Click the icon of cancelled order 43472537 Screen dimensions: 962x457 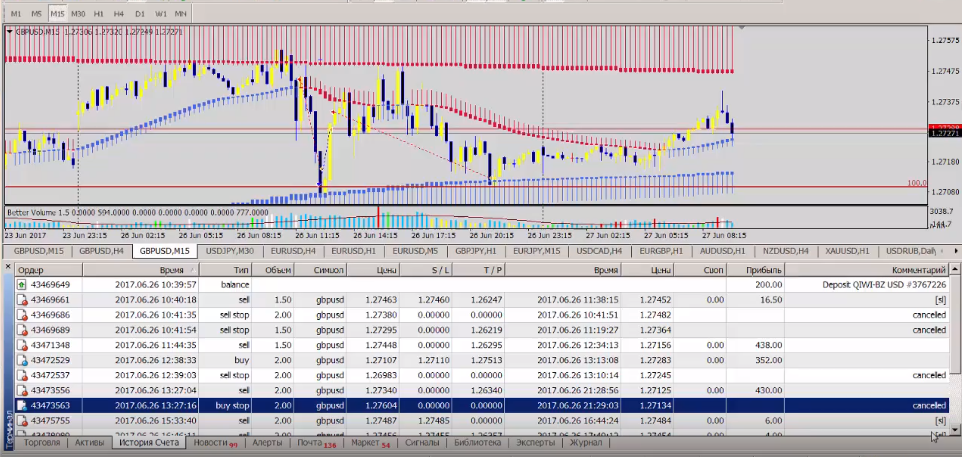[x=23, y=375]
